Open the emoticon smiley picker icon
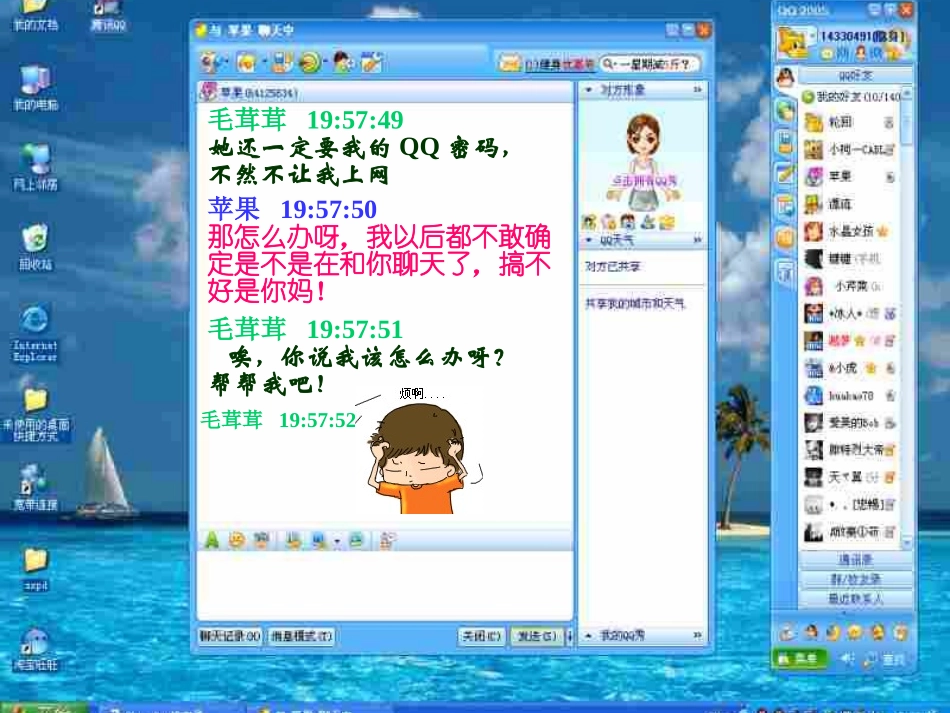This screenshot has height=713, width=950. (236, 540)
